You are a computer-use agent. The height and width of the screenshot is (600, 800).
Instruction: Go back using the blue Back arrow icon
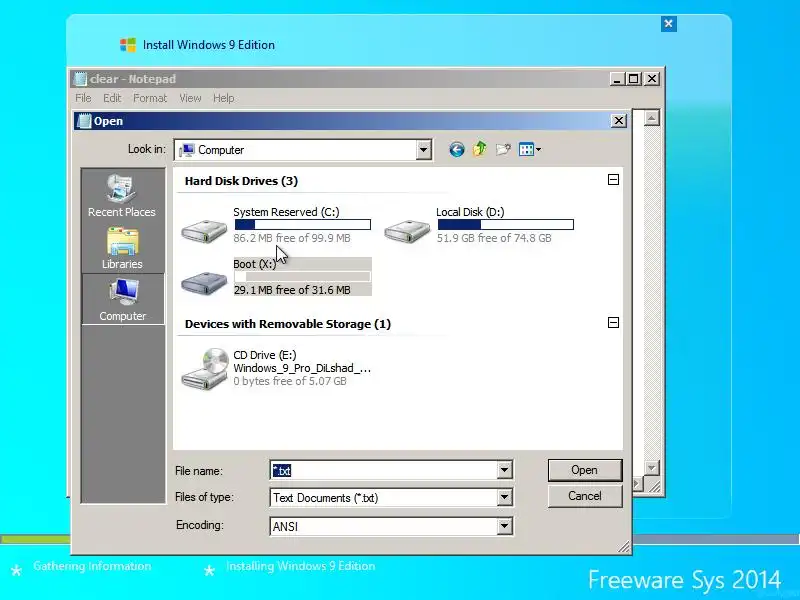coord(457,149)
